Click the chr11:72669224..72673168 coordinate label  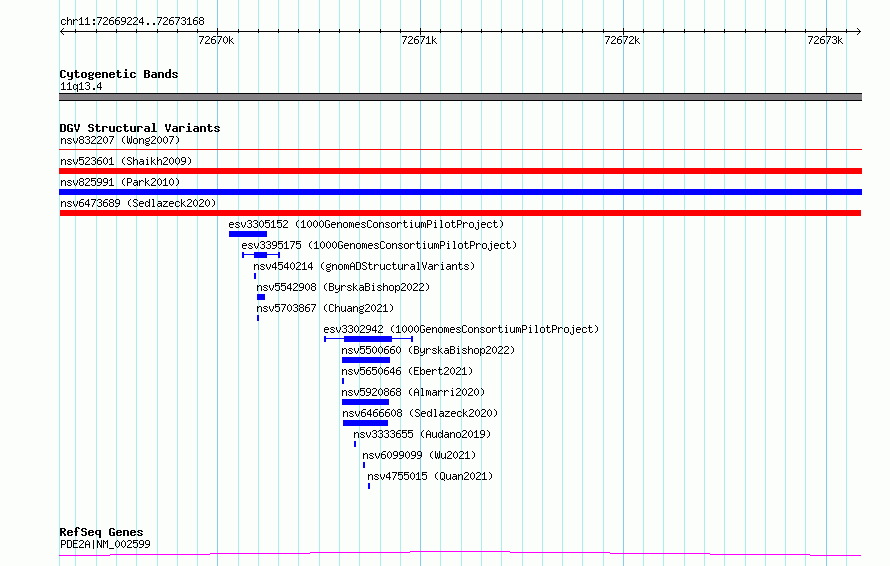pyautogui.click(x=132, y=22)
